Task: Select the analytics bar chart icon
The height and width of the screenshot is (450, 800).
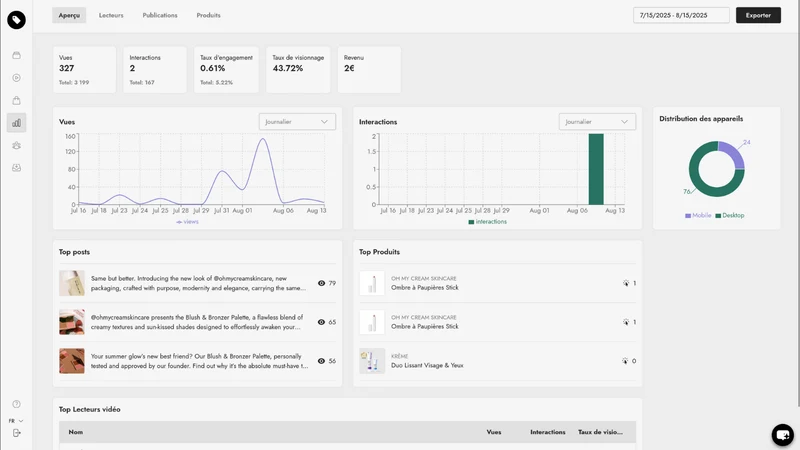Action: tap(16, 122)
